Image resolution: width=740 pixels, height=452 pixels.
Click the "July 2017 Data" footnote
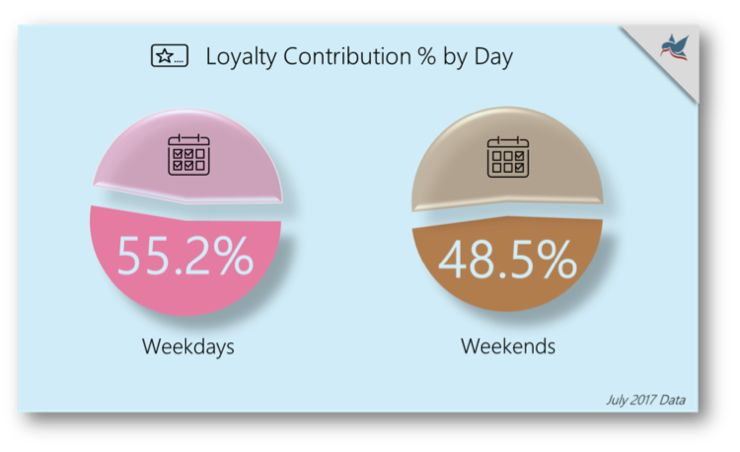point(646,400)
